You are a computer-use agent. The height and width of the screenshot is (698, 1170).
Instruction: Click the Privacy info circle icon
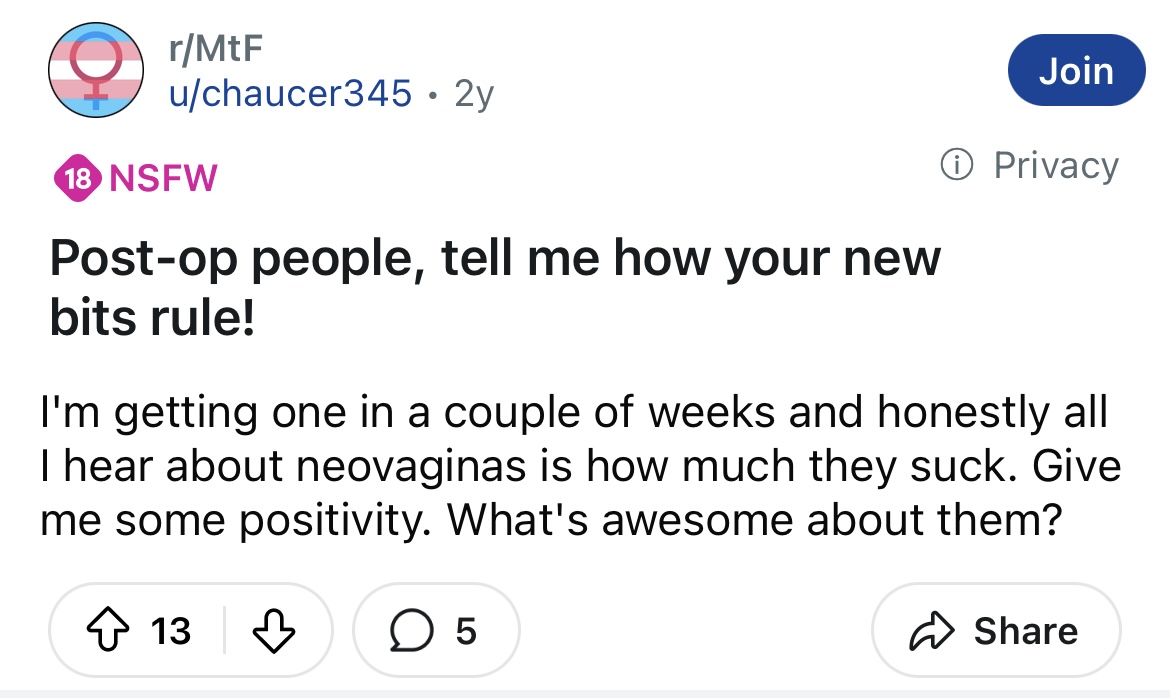958,166
